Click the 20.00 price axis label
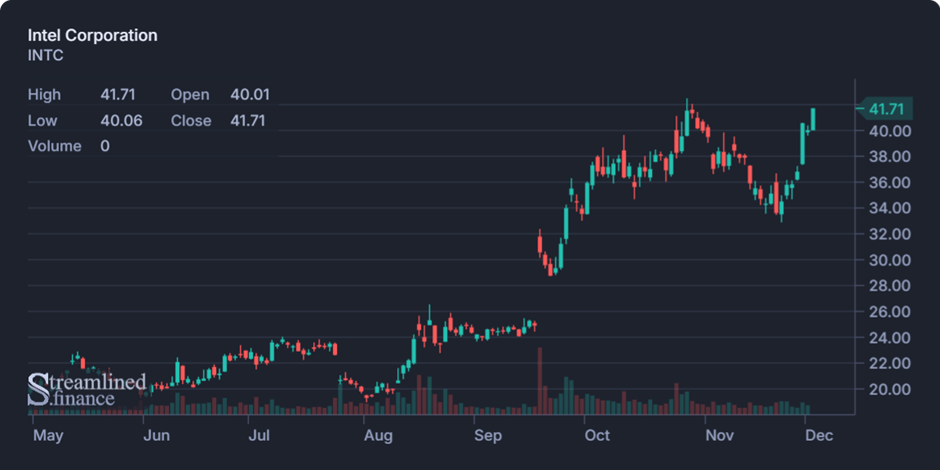940x470 pixels. point(890,389)
